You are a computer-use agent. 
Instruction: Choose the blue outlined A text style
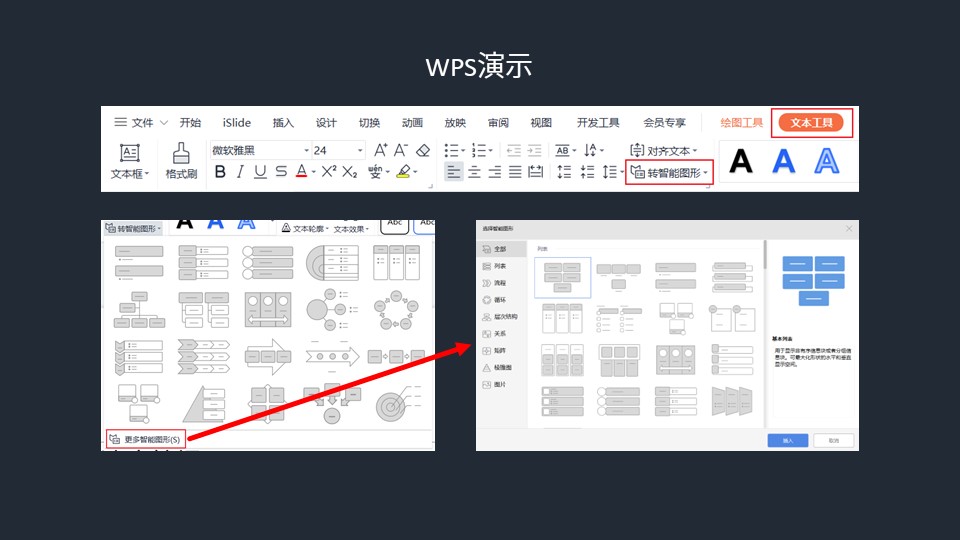click(827, 162)
